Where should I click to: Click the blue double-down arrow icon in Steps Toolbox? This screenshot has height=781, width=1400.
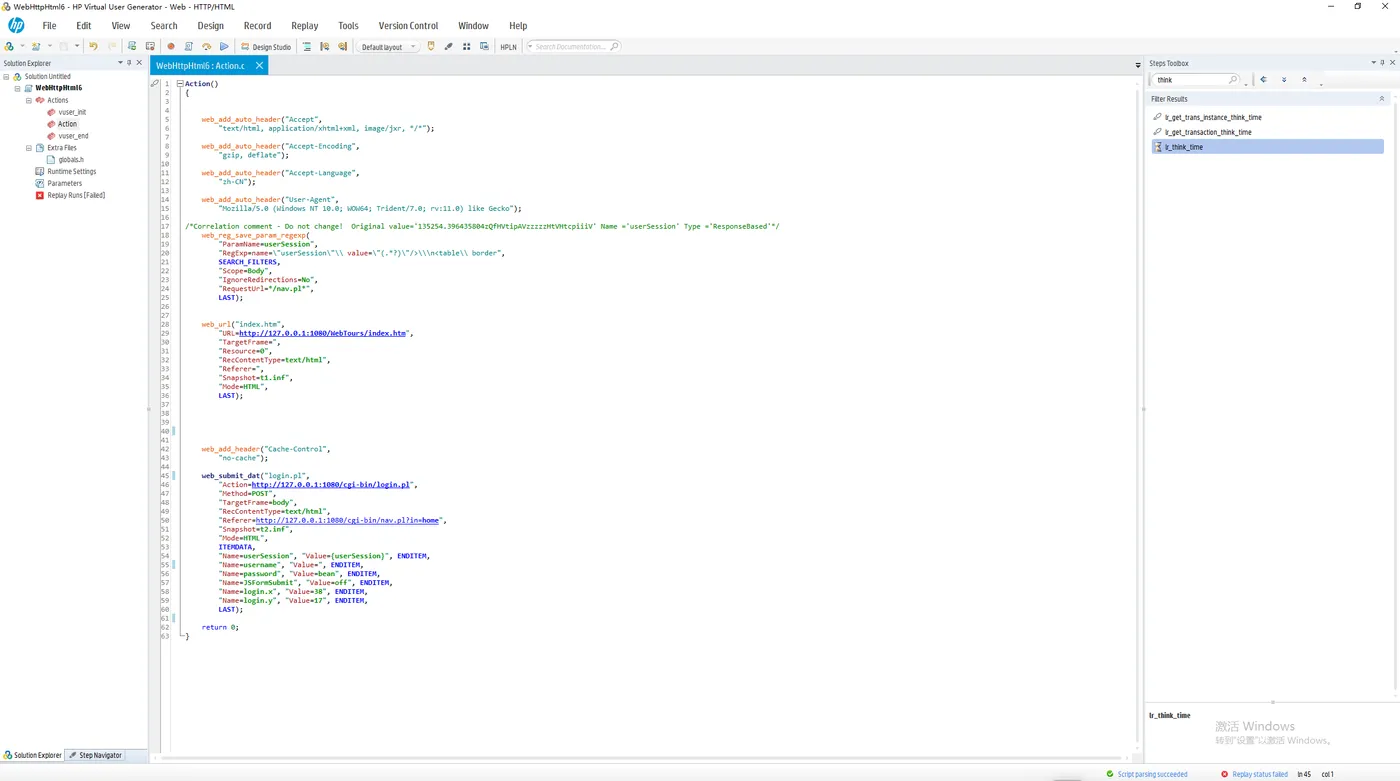click(x=1284, y=80)
